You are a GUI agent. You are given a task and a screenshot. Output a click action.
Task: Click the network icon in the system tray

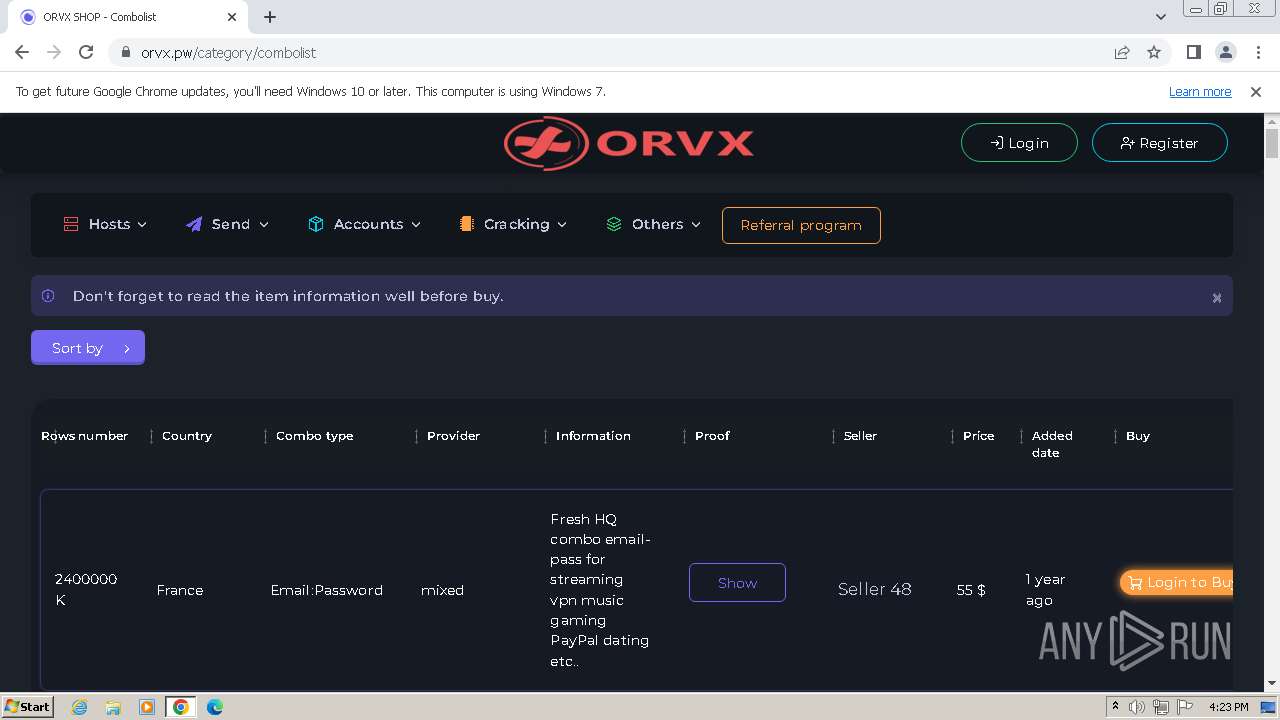tap(1161, 707)
